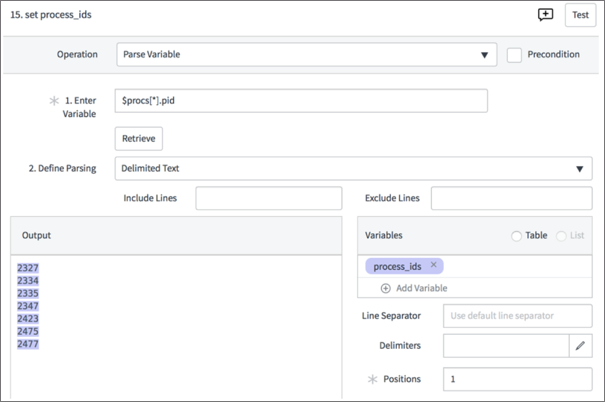Click the Variables panel header label

[x=384, y=235]
